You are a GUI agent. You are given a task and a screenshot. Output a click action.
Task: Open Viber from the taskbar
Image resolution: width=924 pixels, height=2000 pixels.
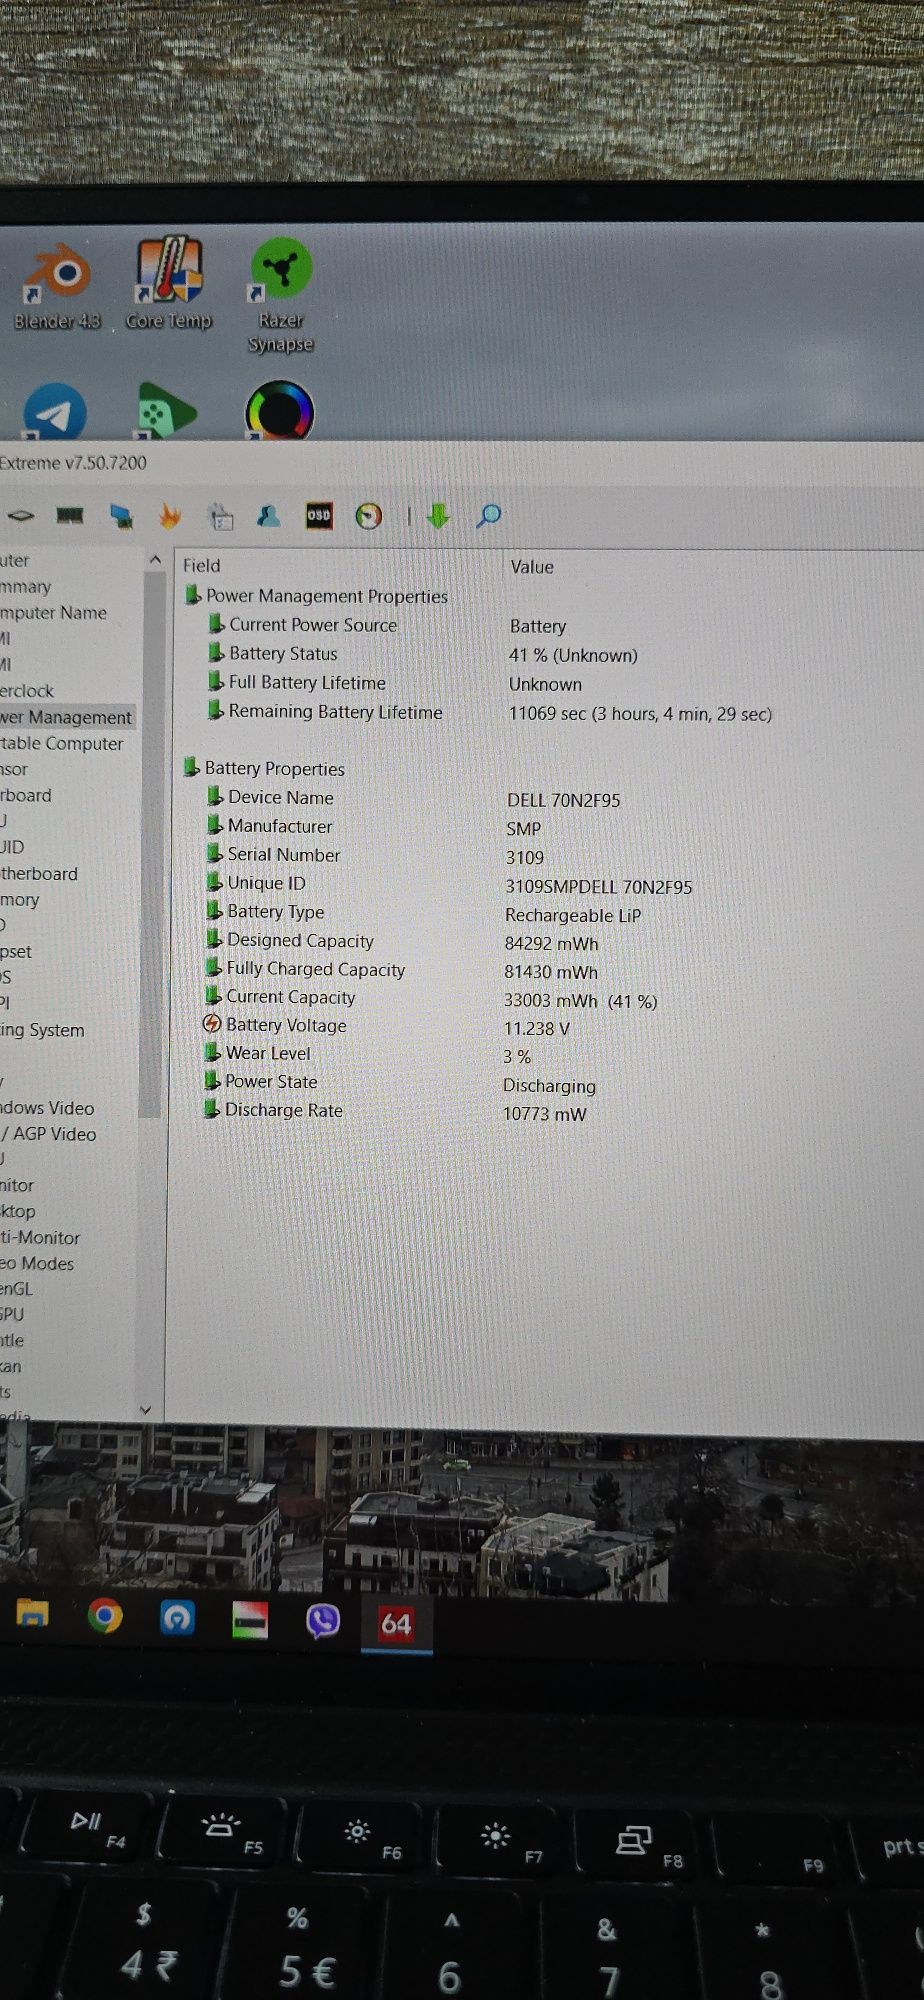pos(323,1621)
